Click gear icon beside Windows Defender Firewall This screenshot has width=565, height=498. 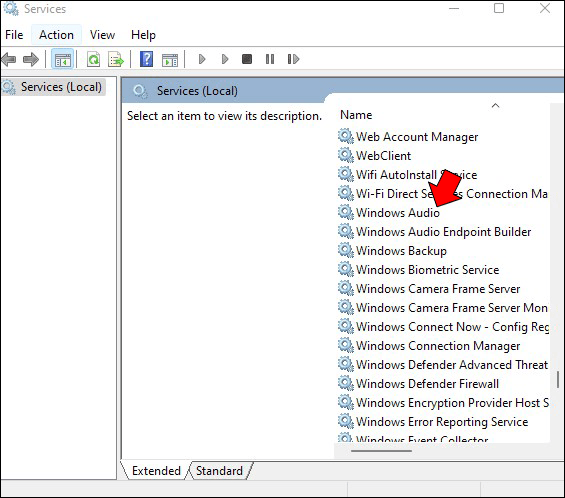tap(346, 383)
